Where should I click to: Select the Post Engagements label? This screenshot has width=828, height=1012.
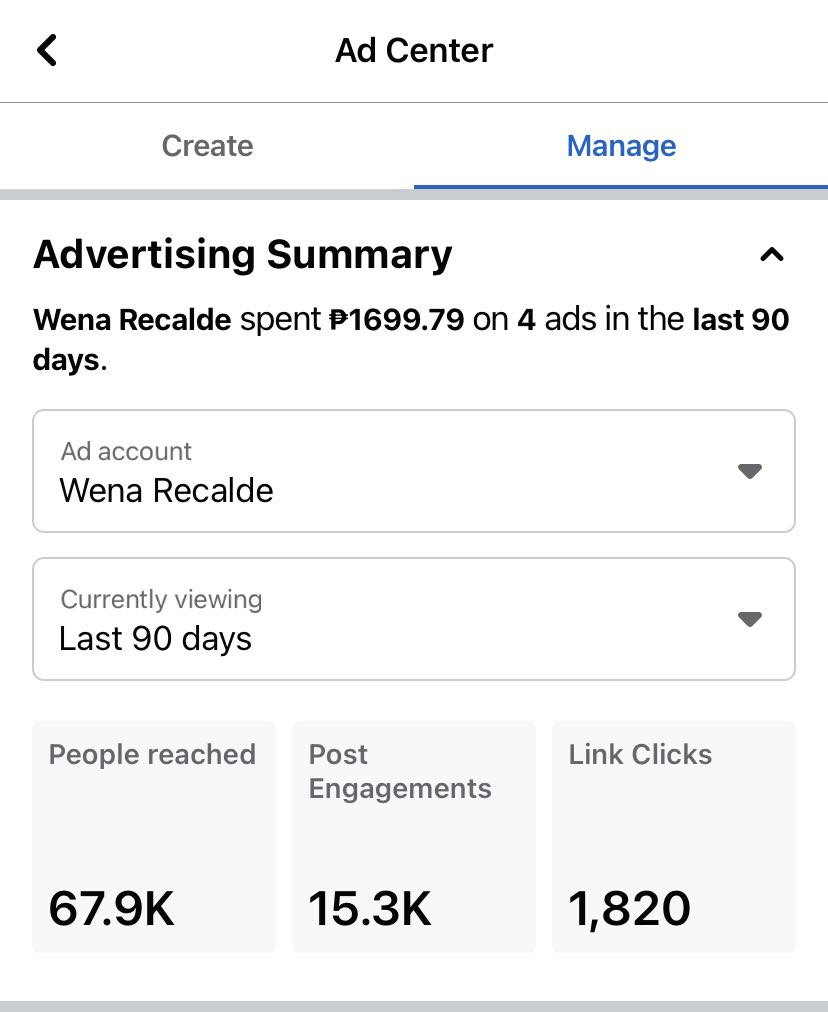(x=399, y=771)
